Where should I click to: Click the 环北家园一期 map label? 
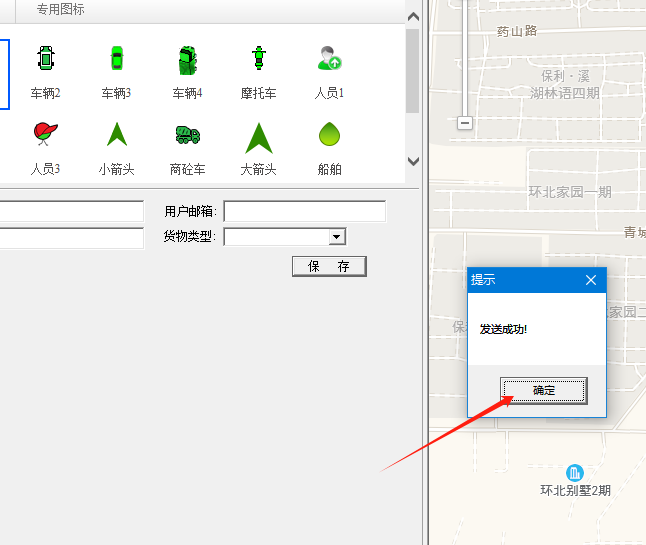click(570, 192)
